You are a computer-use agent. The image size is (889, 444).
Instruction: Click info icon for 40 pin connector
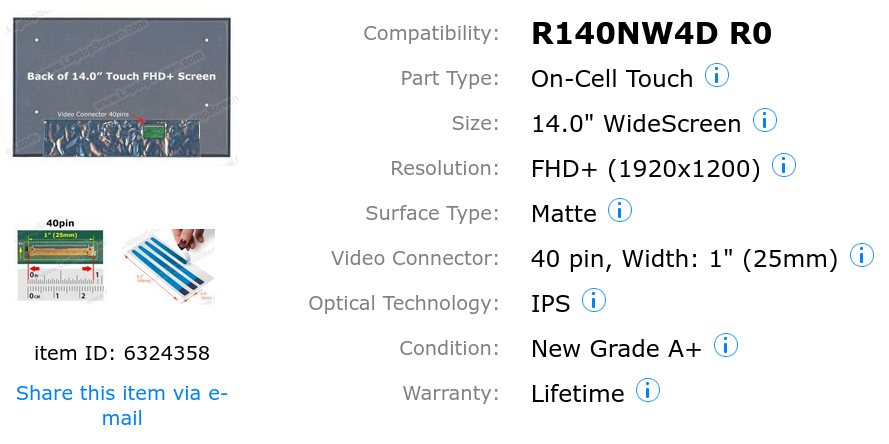[x=861, y=256]
